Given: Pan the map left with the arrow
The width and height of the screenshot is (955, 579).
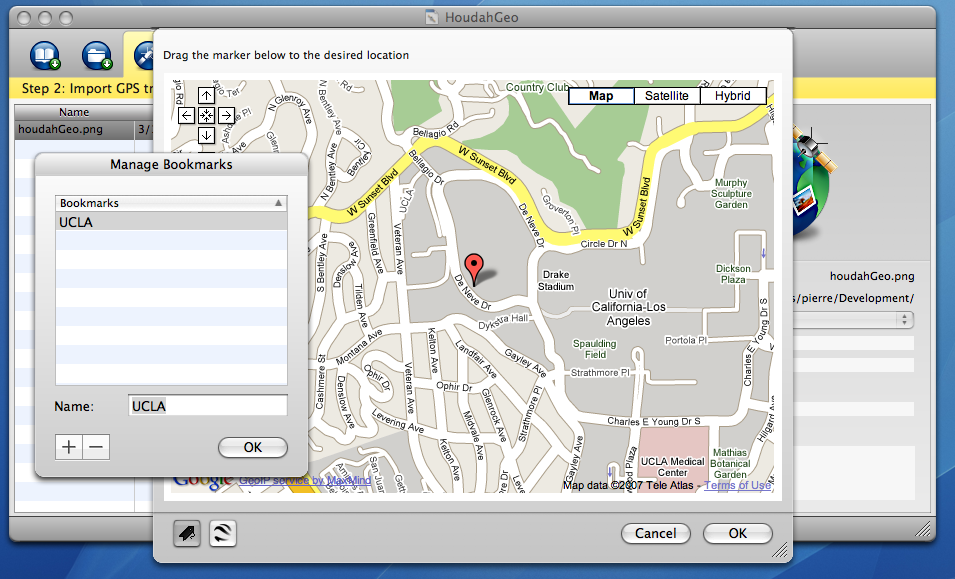Looking at the screenshot, I should click(x=186, y=115).
